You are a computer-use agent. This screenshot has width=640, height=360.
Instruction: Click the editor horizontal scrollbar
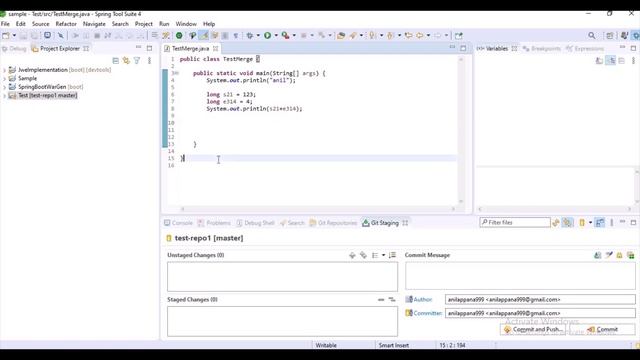[318, 209]
